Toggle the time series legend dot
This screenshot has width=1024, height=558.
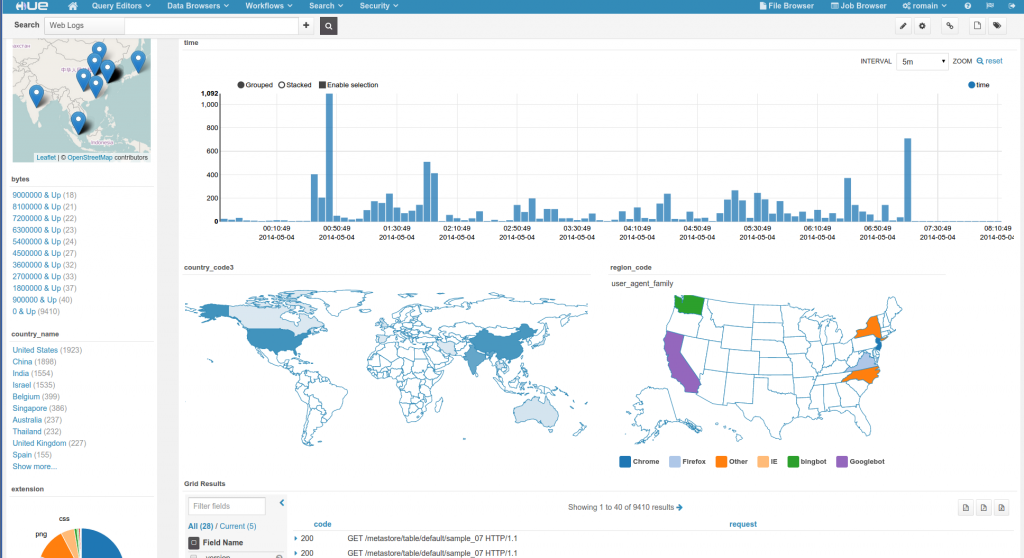click(x=971, y=85)
